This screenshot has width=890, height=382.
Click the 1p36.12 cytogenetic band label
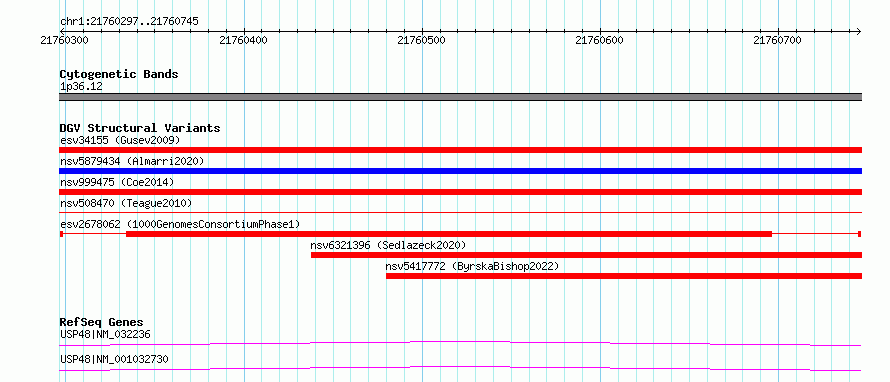(81, 87)
